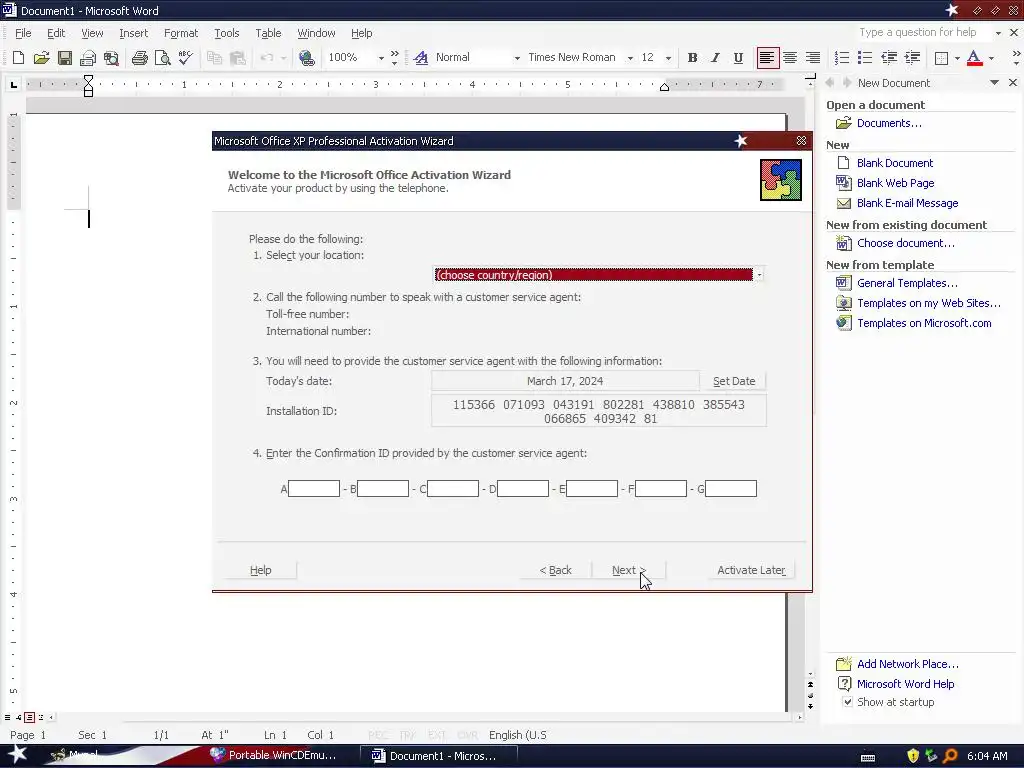The width and height of the screenshot is (1024, 768).
Task: Open the Format menu
Action: [x=181, y=33]
